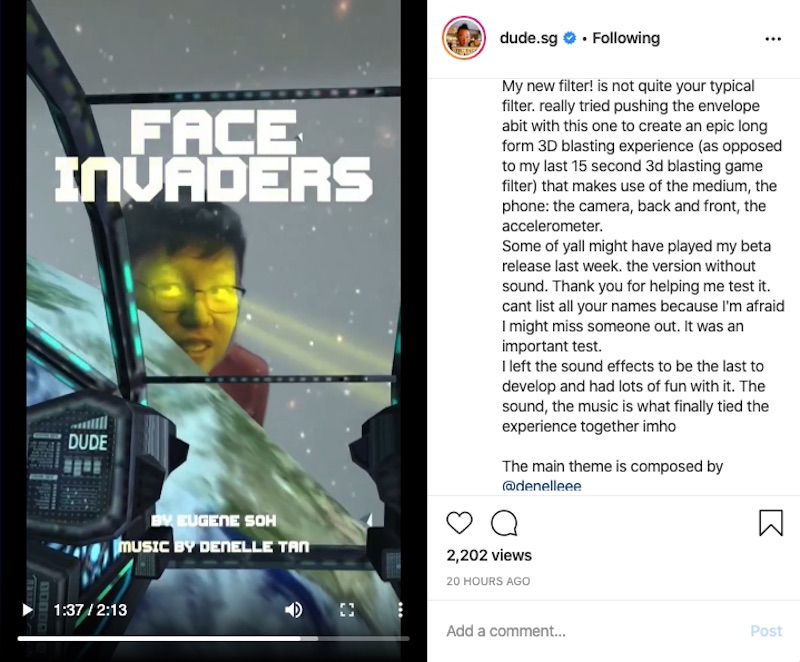This screenshot has width=800, height=662.
Task: Save the post with the bookmark icon
Action: tap(770, 523)
